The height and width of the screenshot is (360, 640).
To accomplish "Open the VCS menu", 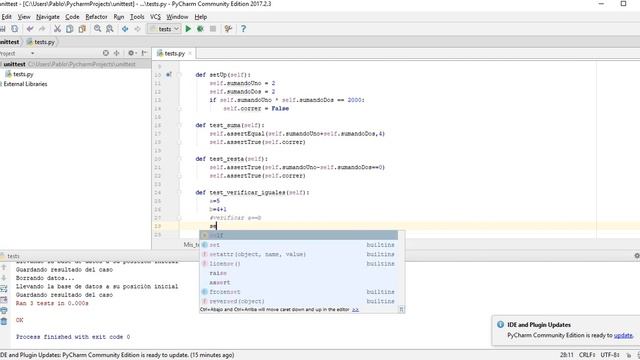I will (x=155, y=17).
